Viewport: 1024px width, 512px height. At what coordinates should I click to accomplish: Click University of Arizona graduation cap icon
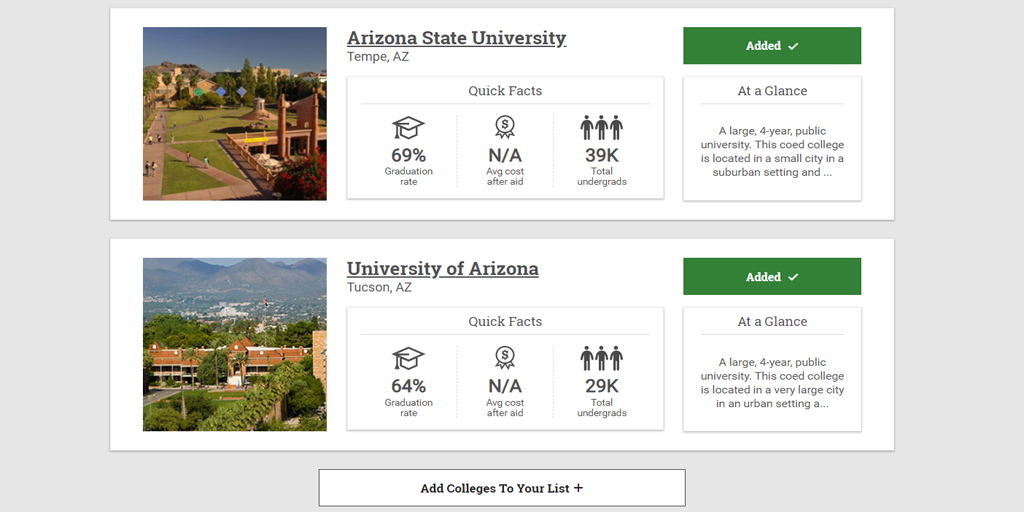[408, 359]
